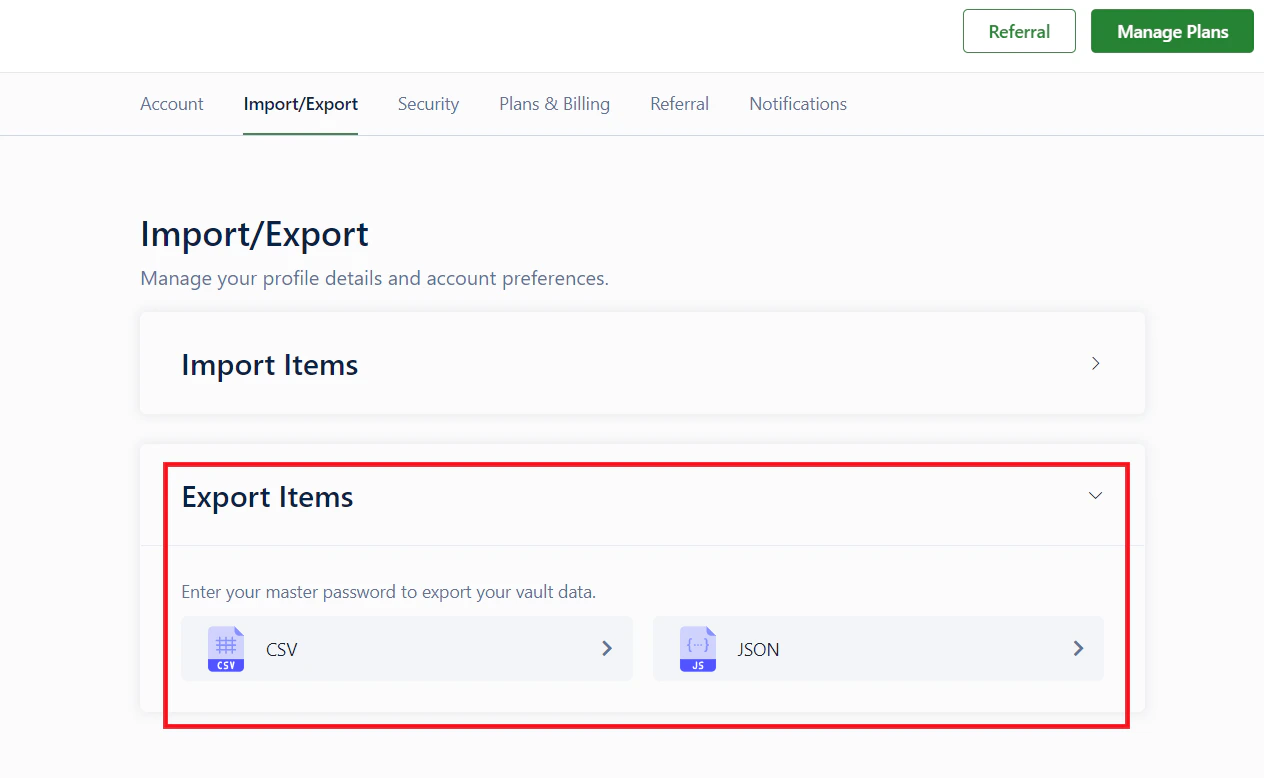Click the Manage Plans button
The image size is (1264, 778).
[1171, 31]
